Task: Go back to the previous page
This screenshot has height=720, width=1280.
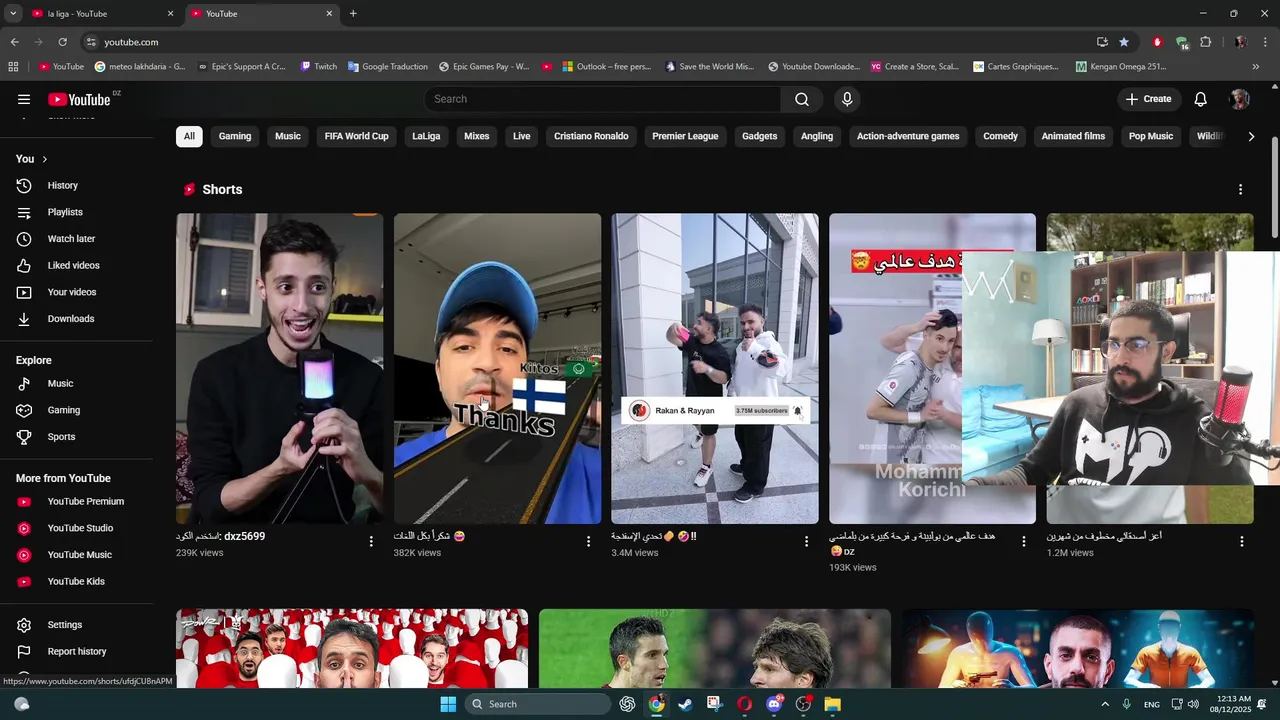Action: tap(14, 42)
